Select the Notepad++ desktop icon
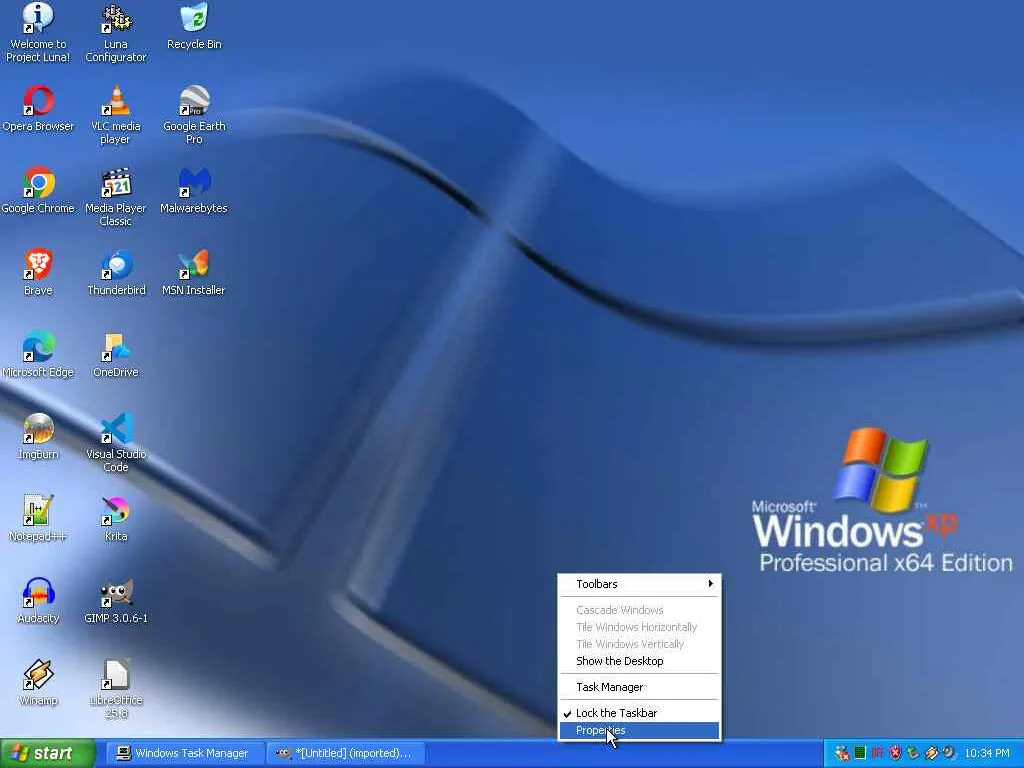The width and height of the screenshot is (1024, 768). coord(38,520)
